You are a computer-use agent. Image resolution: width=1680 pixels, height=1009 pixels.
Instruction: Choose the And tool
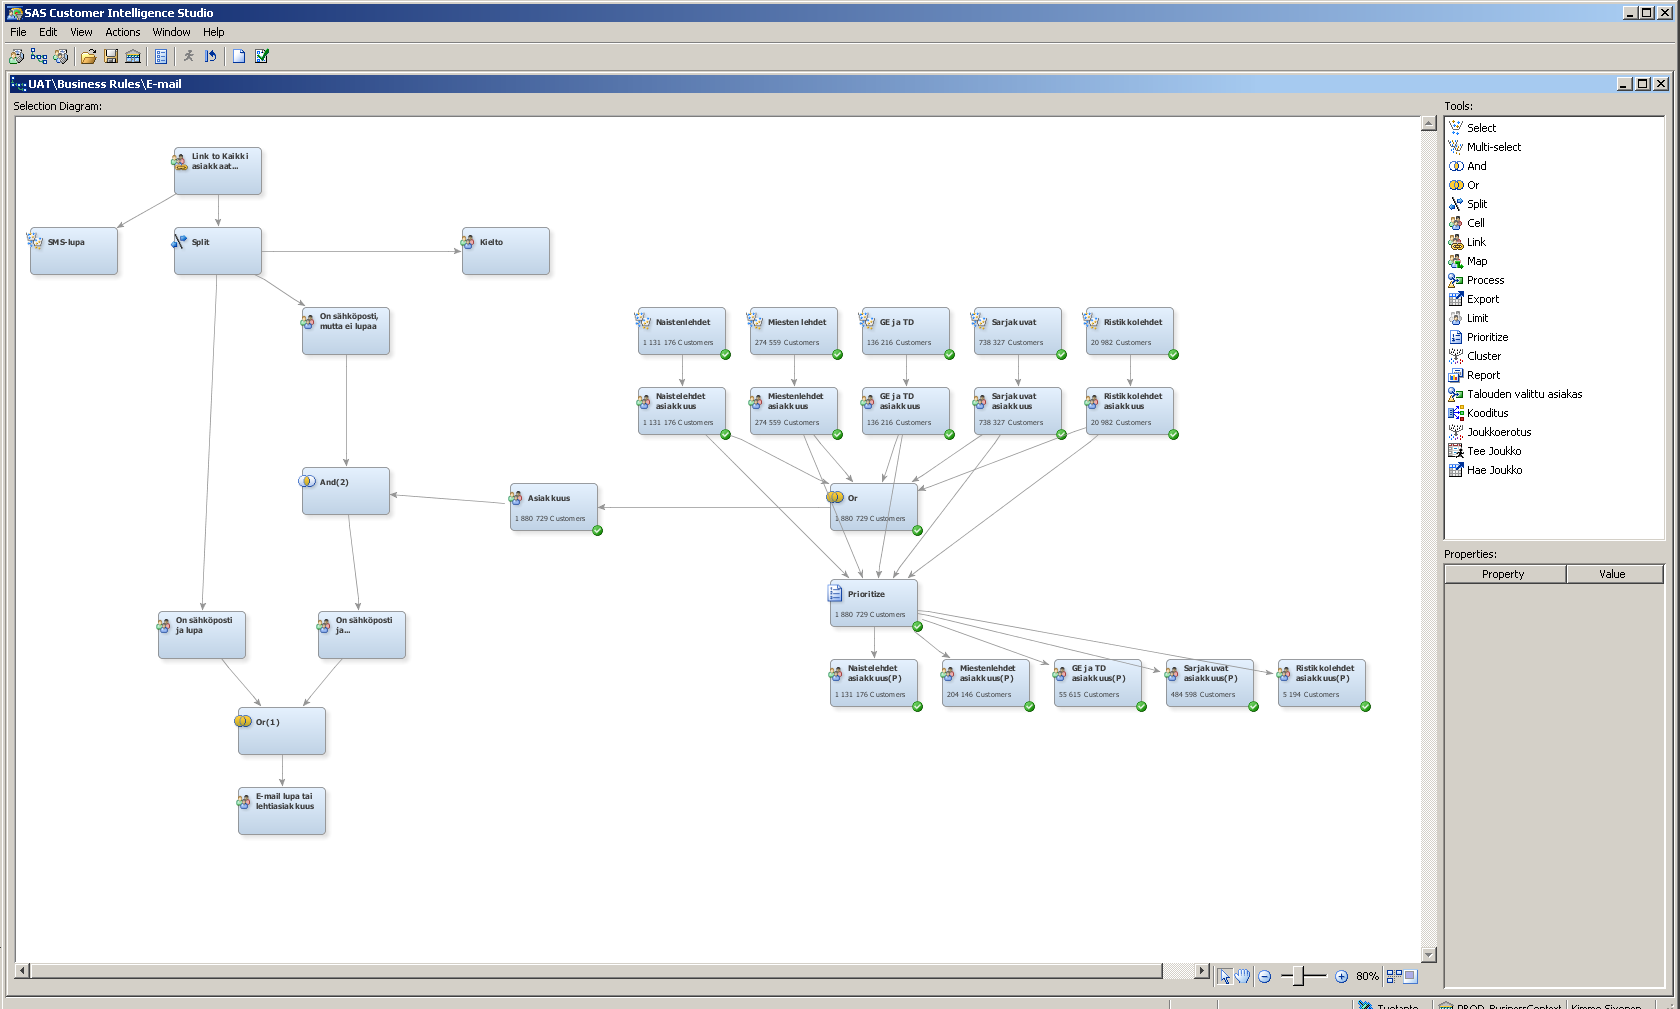point(1476,166)
